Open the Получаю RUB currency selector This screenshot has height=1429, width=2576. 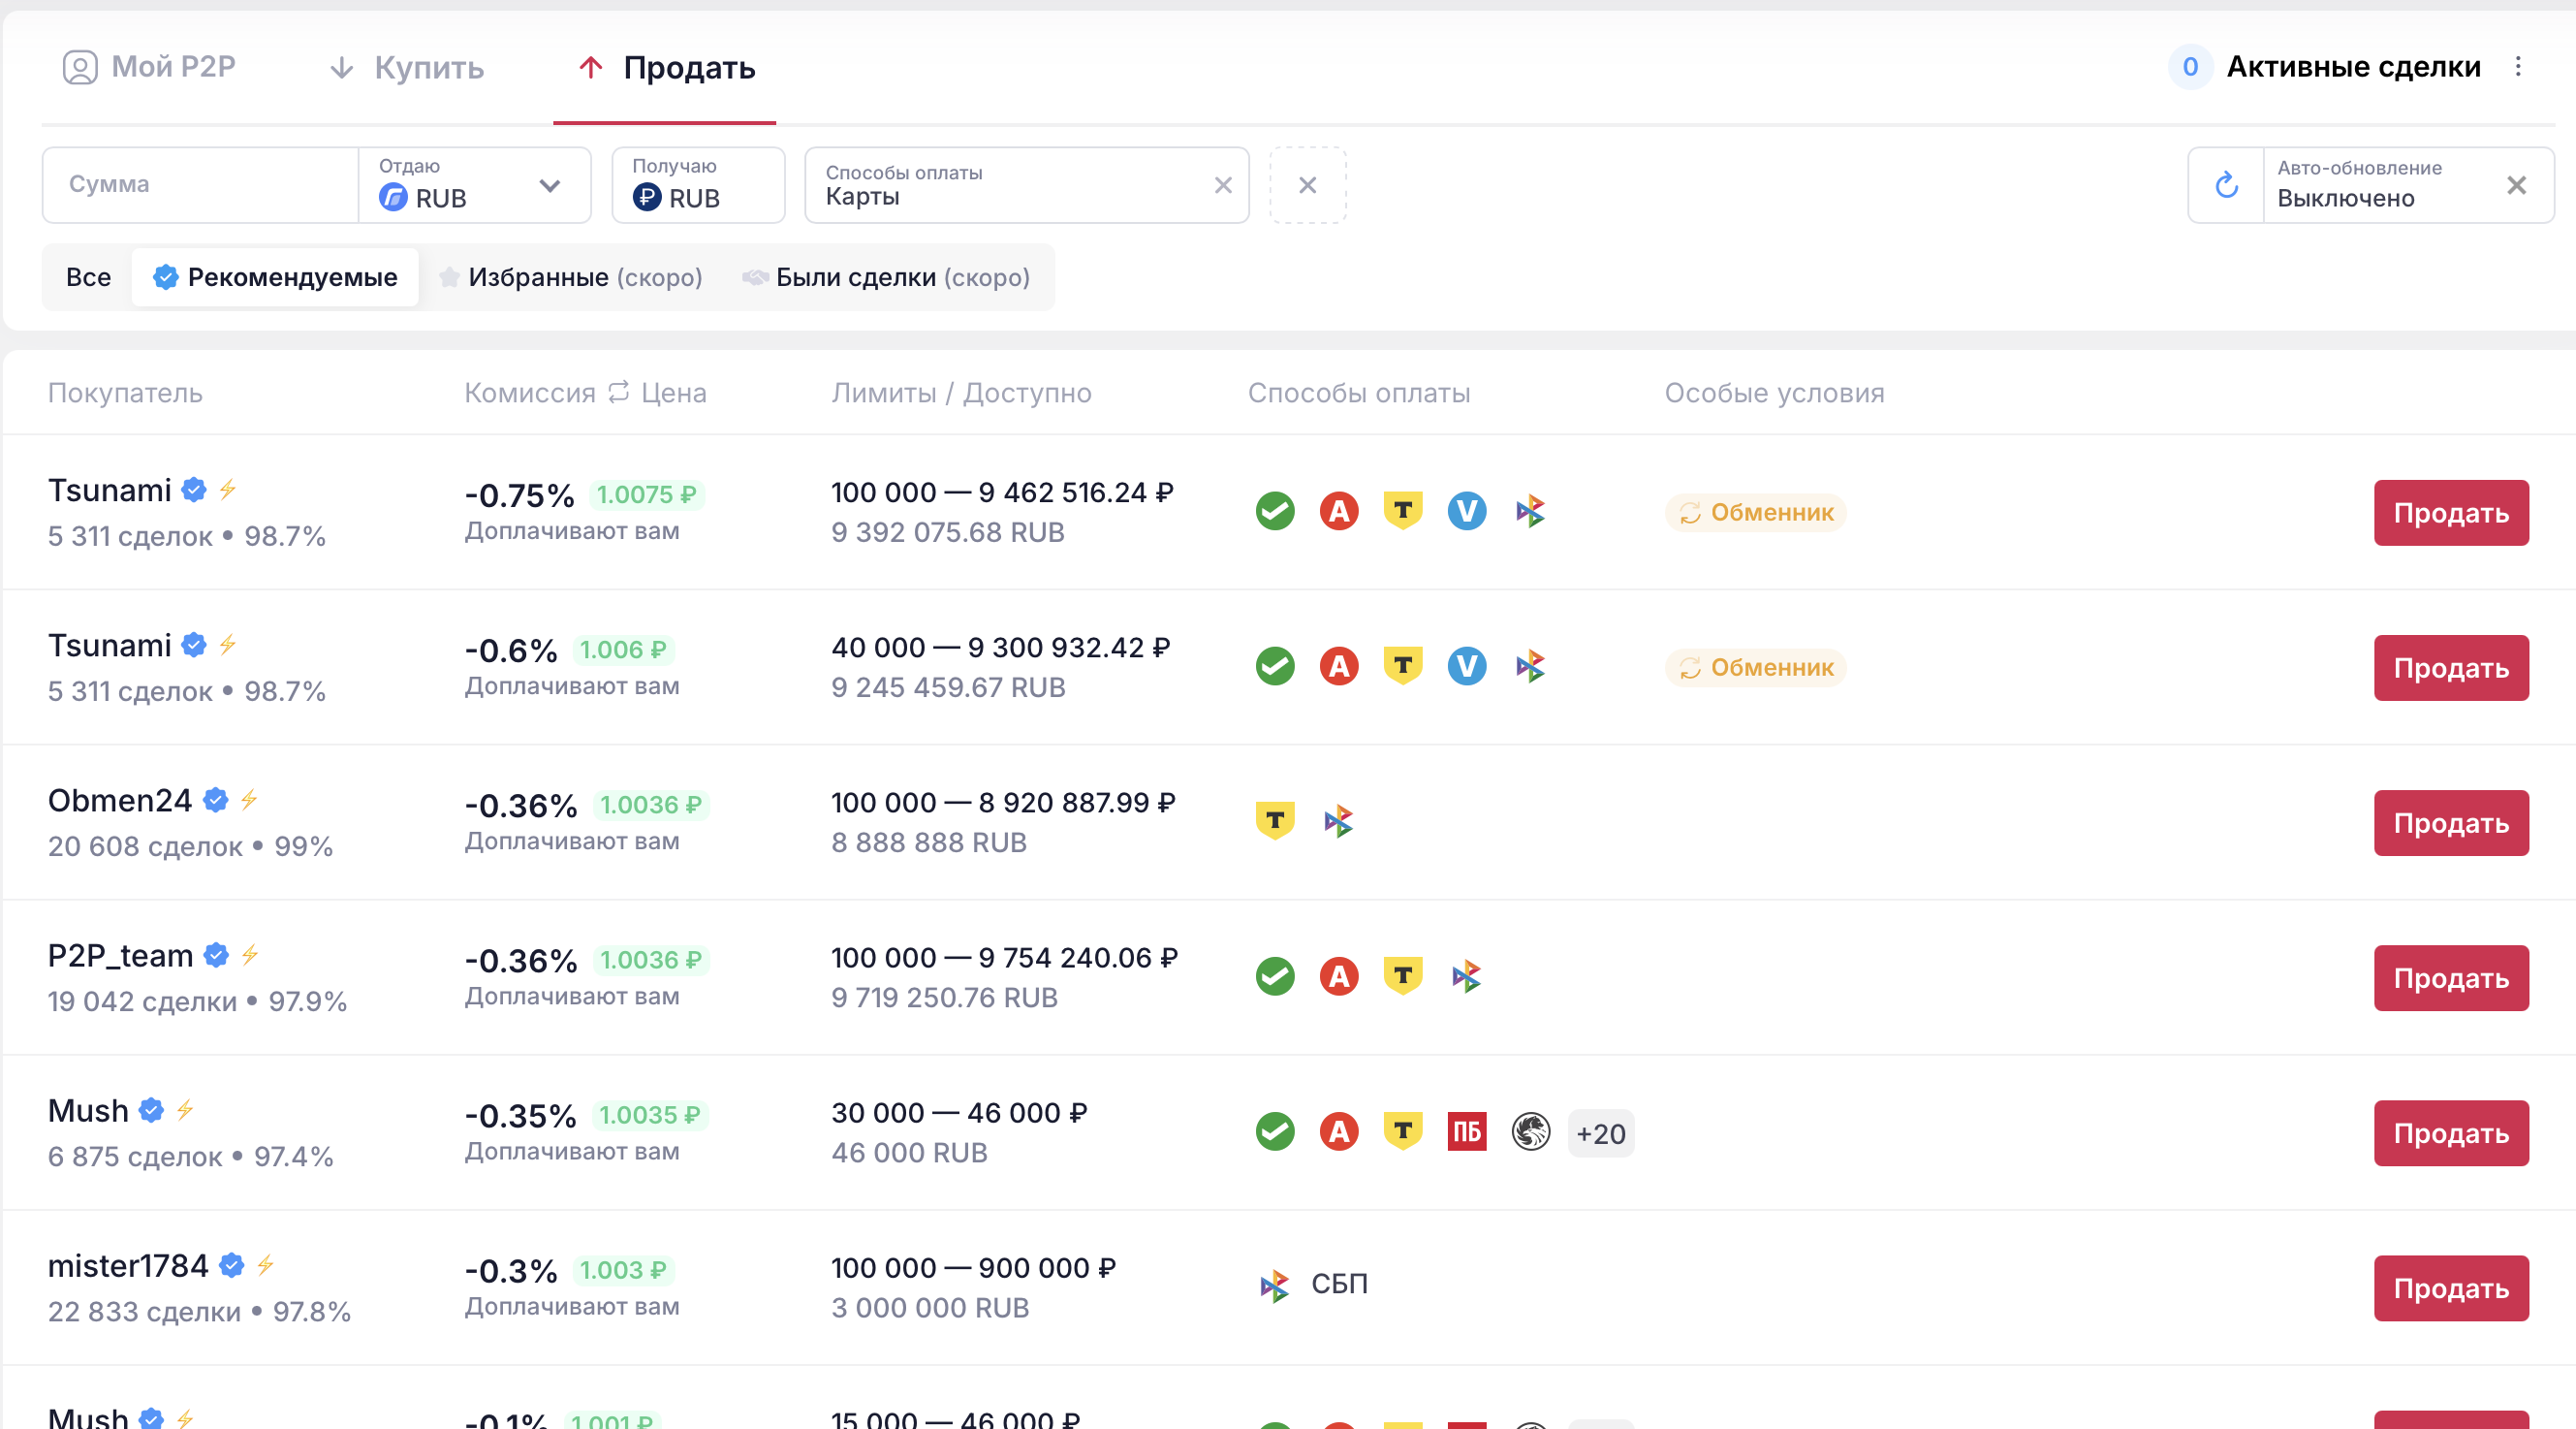tap(698, 185)
